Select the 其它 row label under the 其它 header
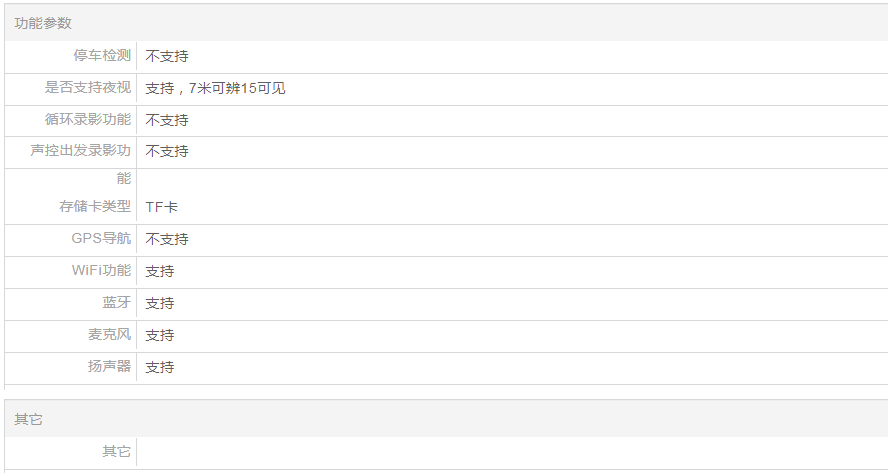 (116, 452)
